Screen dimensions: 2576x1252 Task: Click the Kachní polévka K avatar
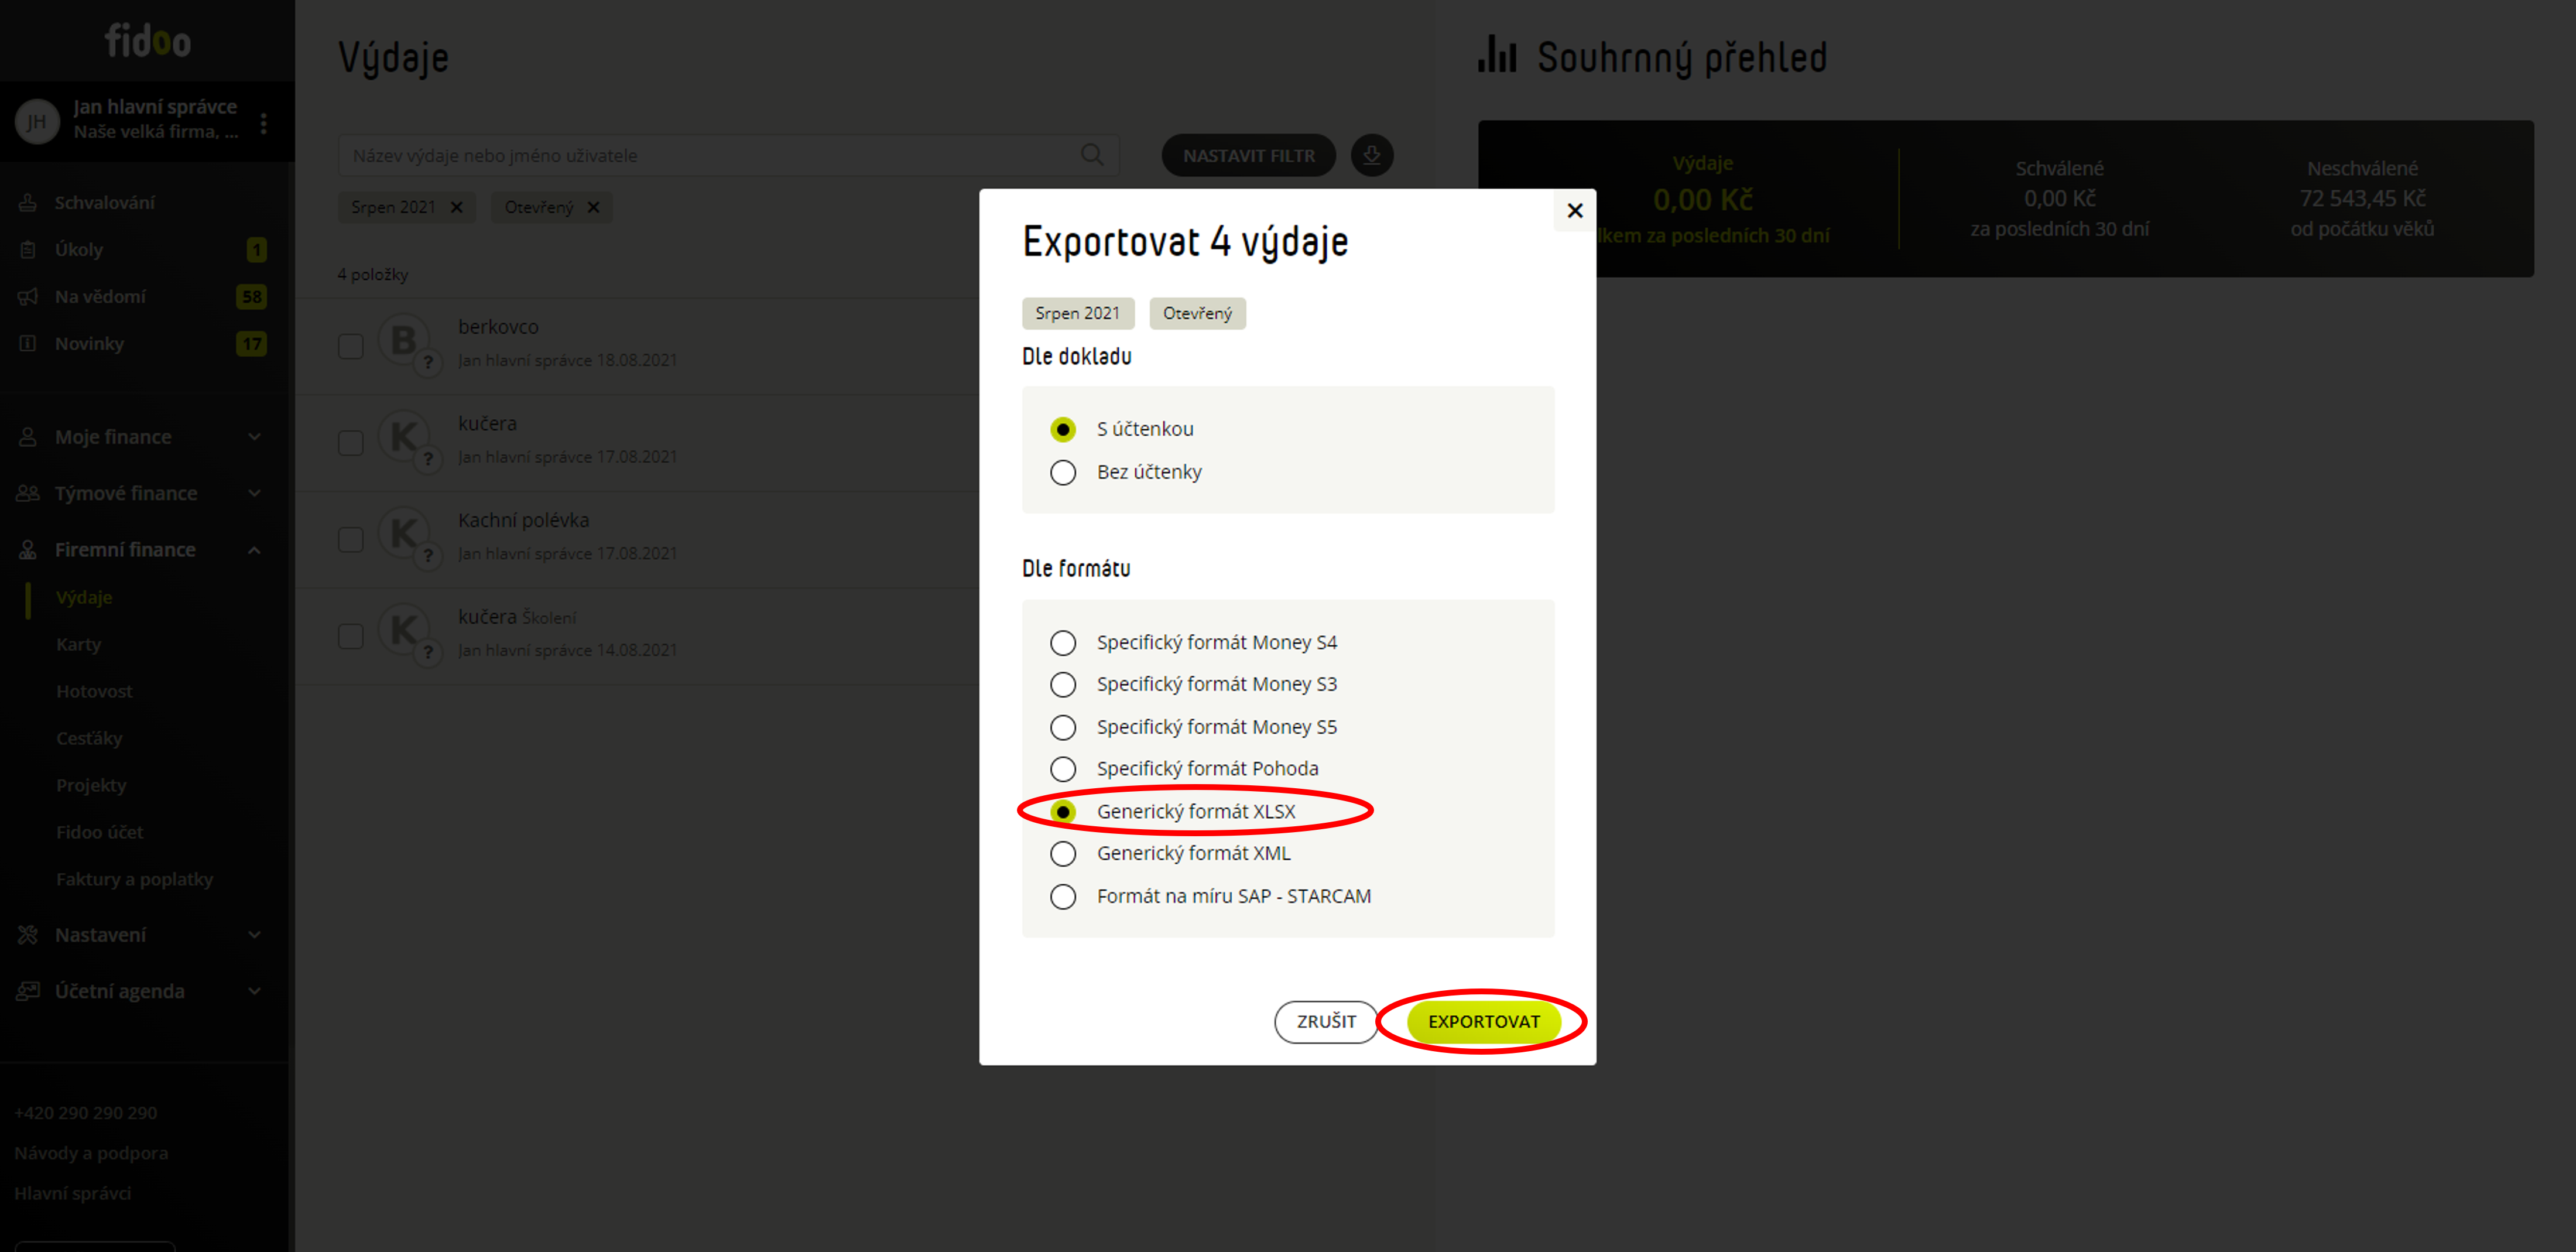(404, 534)
